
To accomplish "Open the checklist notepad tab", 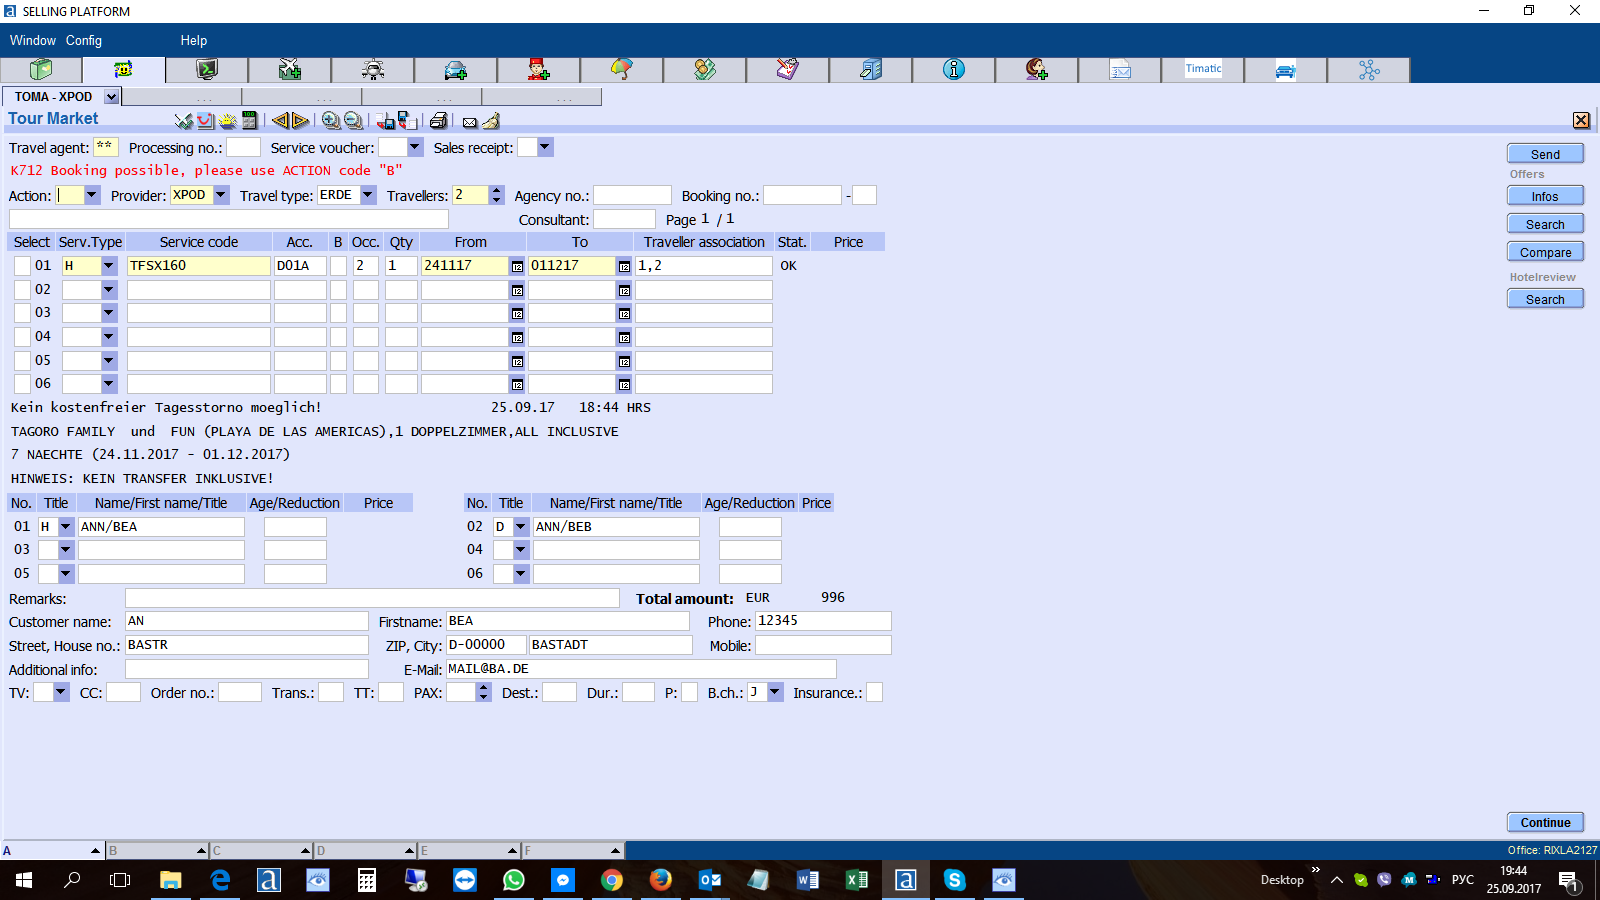I will 788,69.
